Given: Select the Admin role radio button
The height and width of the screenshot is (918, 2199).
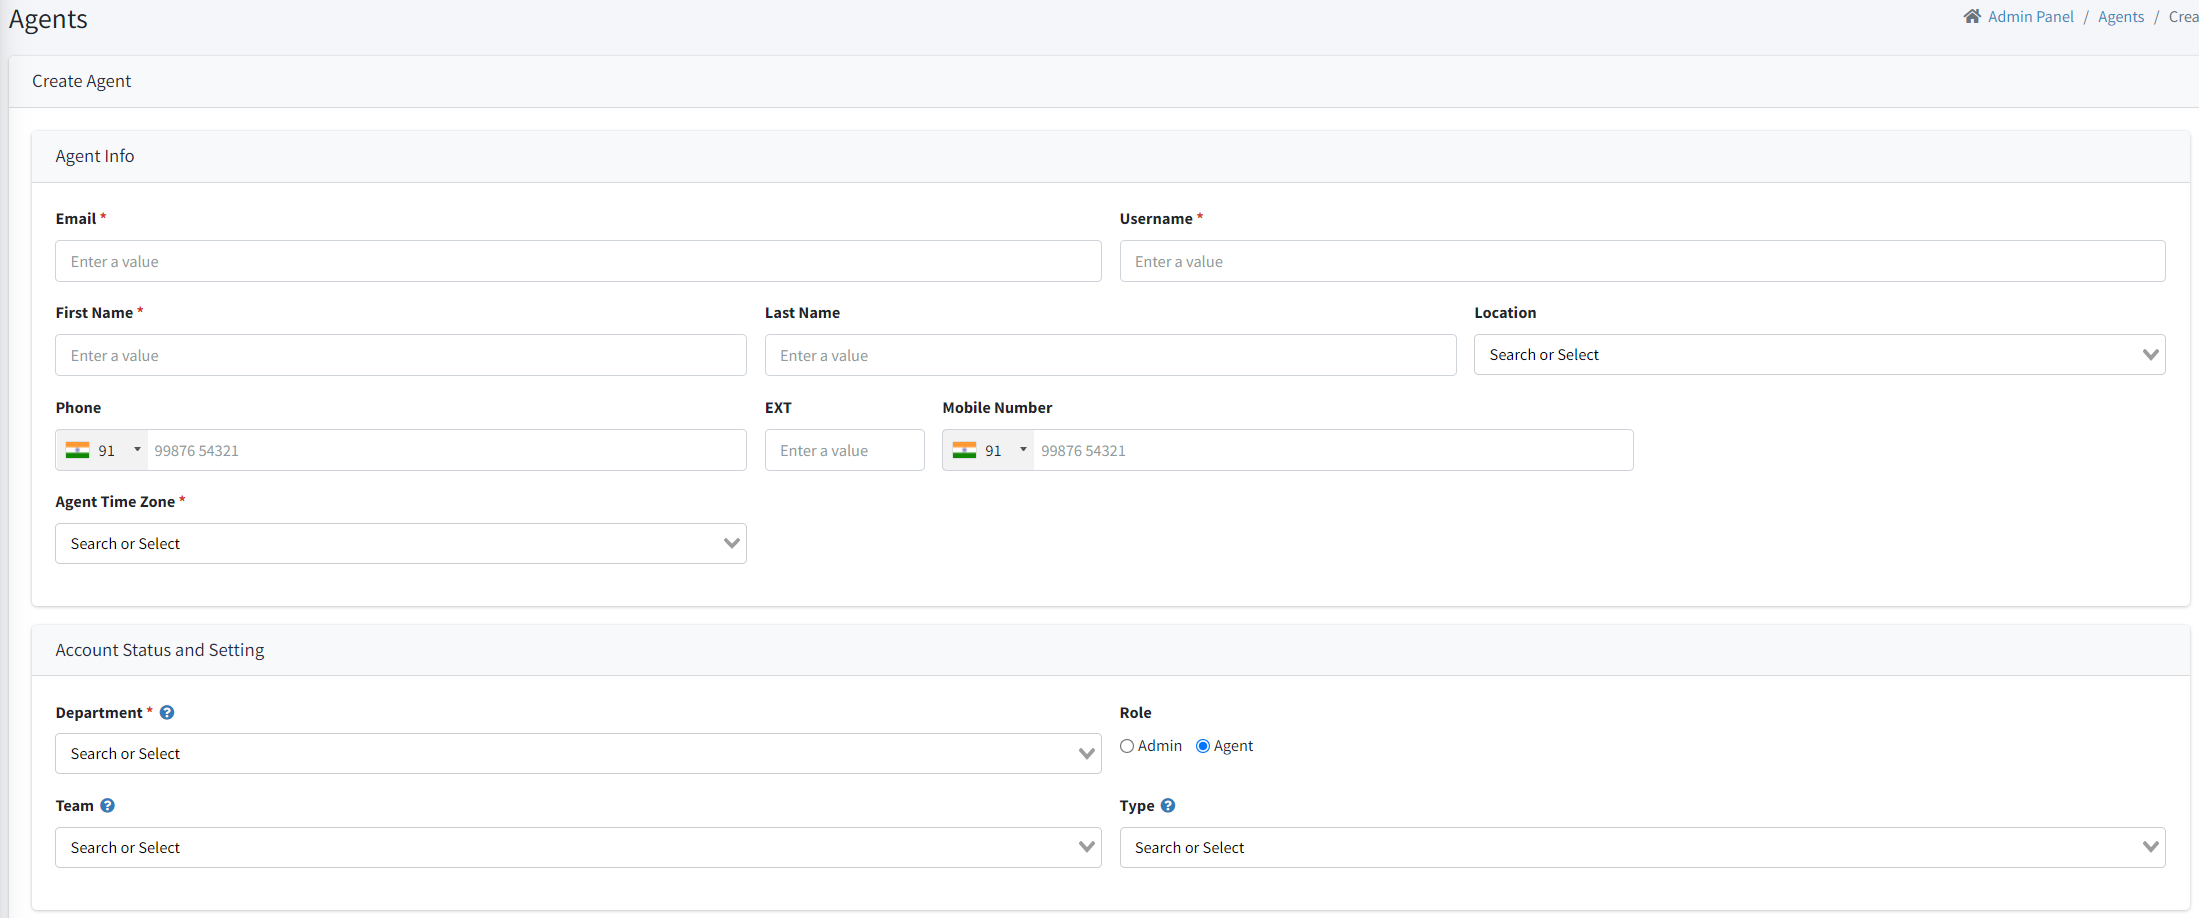Looking at the screenshot, I should (x=1127, y=746).
